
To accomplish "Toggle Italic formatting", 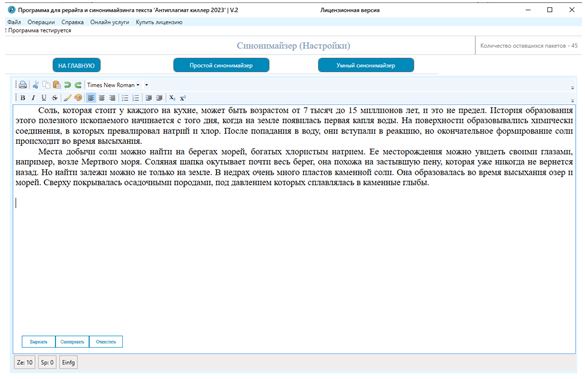I will 33,98.
